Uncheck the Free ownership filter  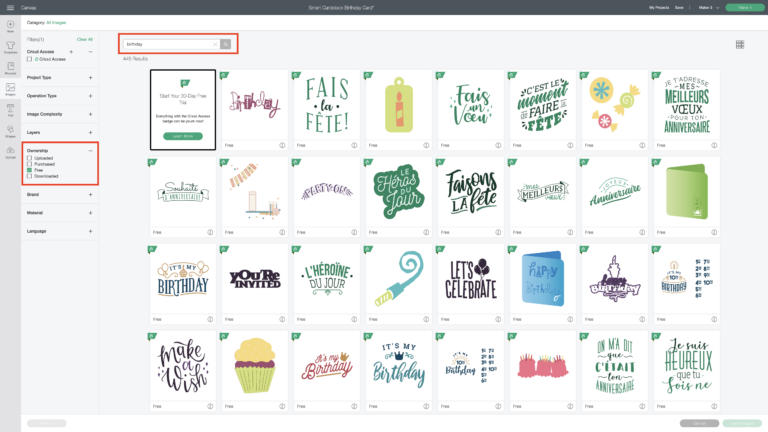tap(30, 170)
